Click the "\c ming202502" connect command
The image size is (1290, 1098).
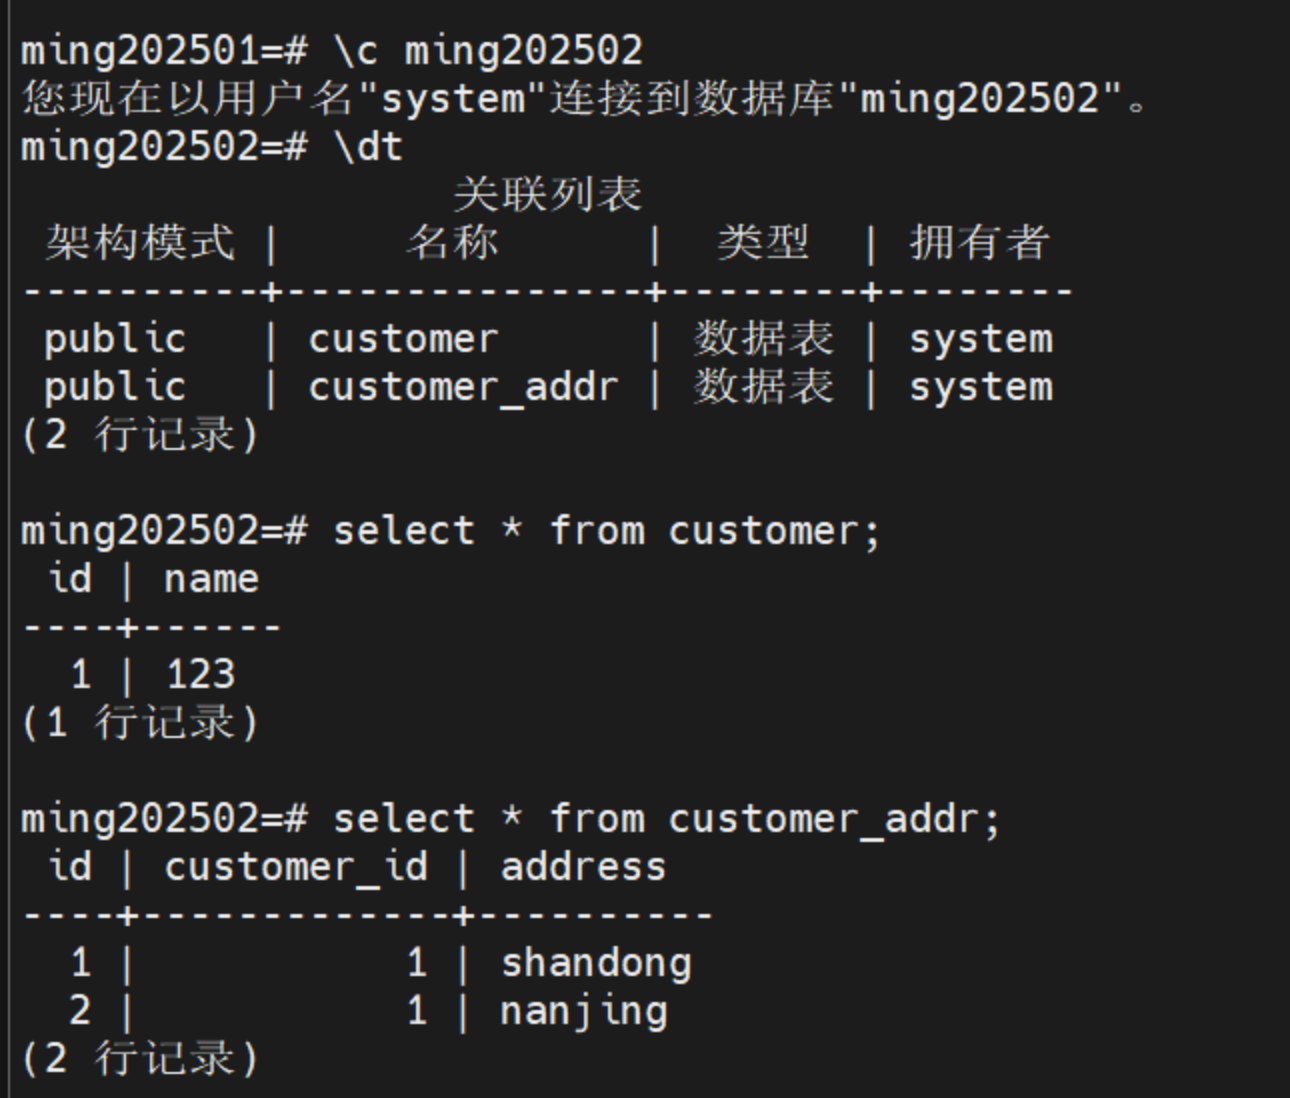[x=488, y=50]
